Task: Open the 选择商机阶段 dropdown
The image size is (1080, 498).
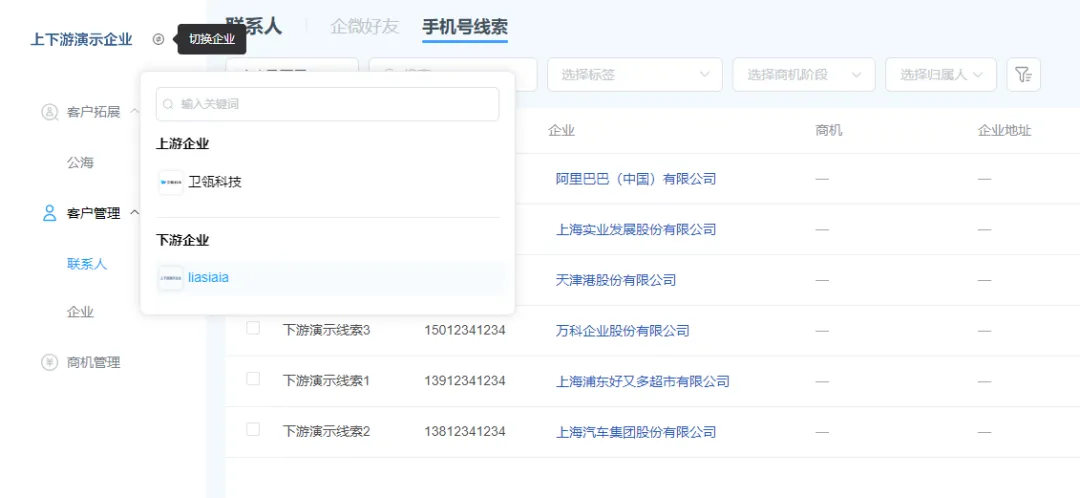Action: pyautogui.click(x=803, y=75)
